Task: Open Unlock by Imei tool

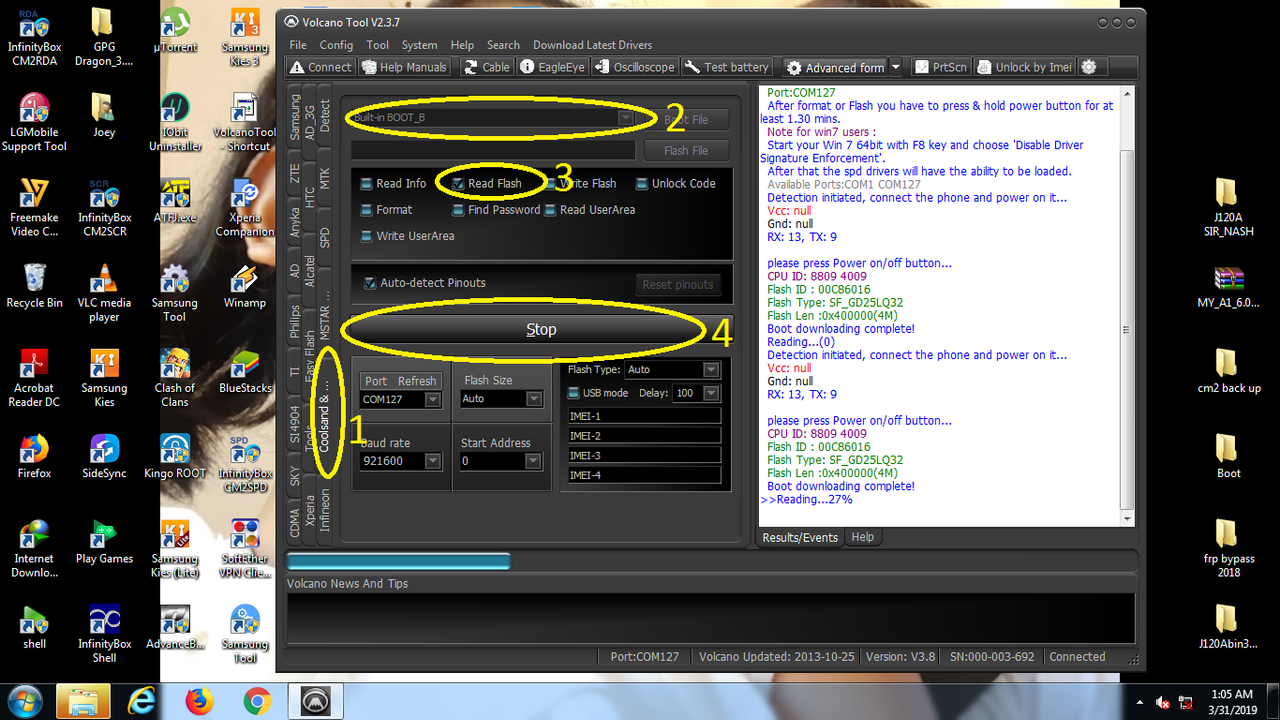Action: [x=1024, y=67]
